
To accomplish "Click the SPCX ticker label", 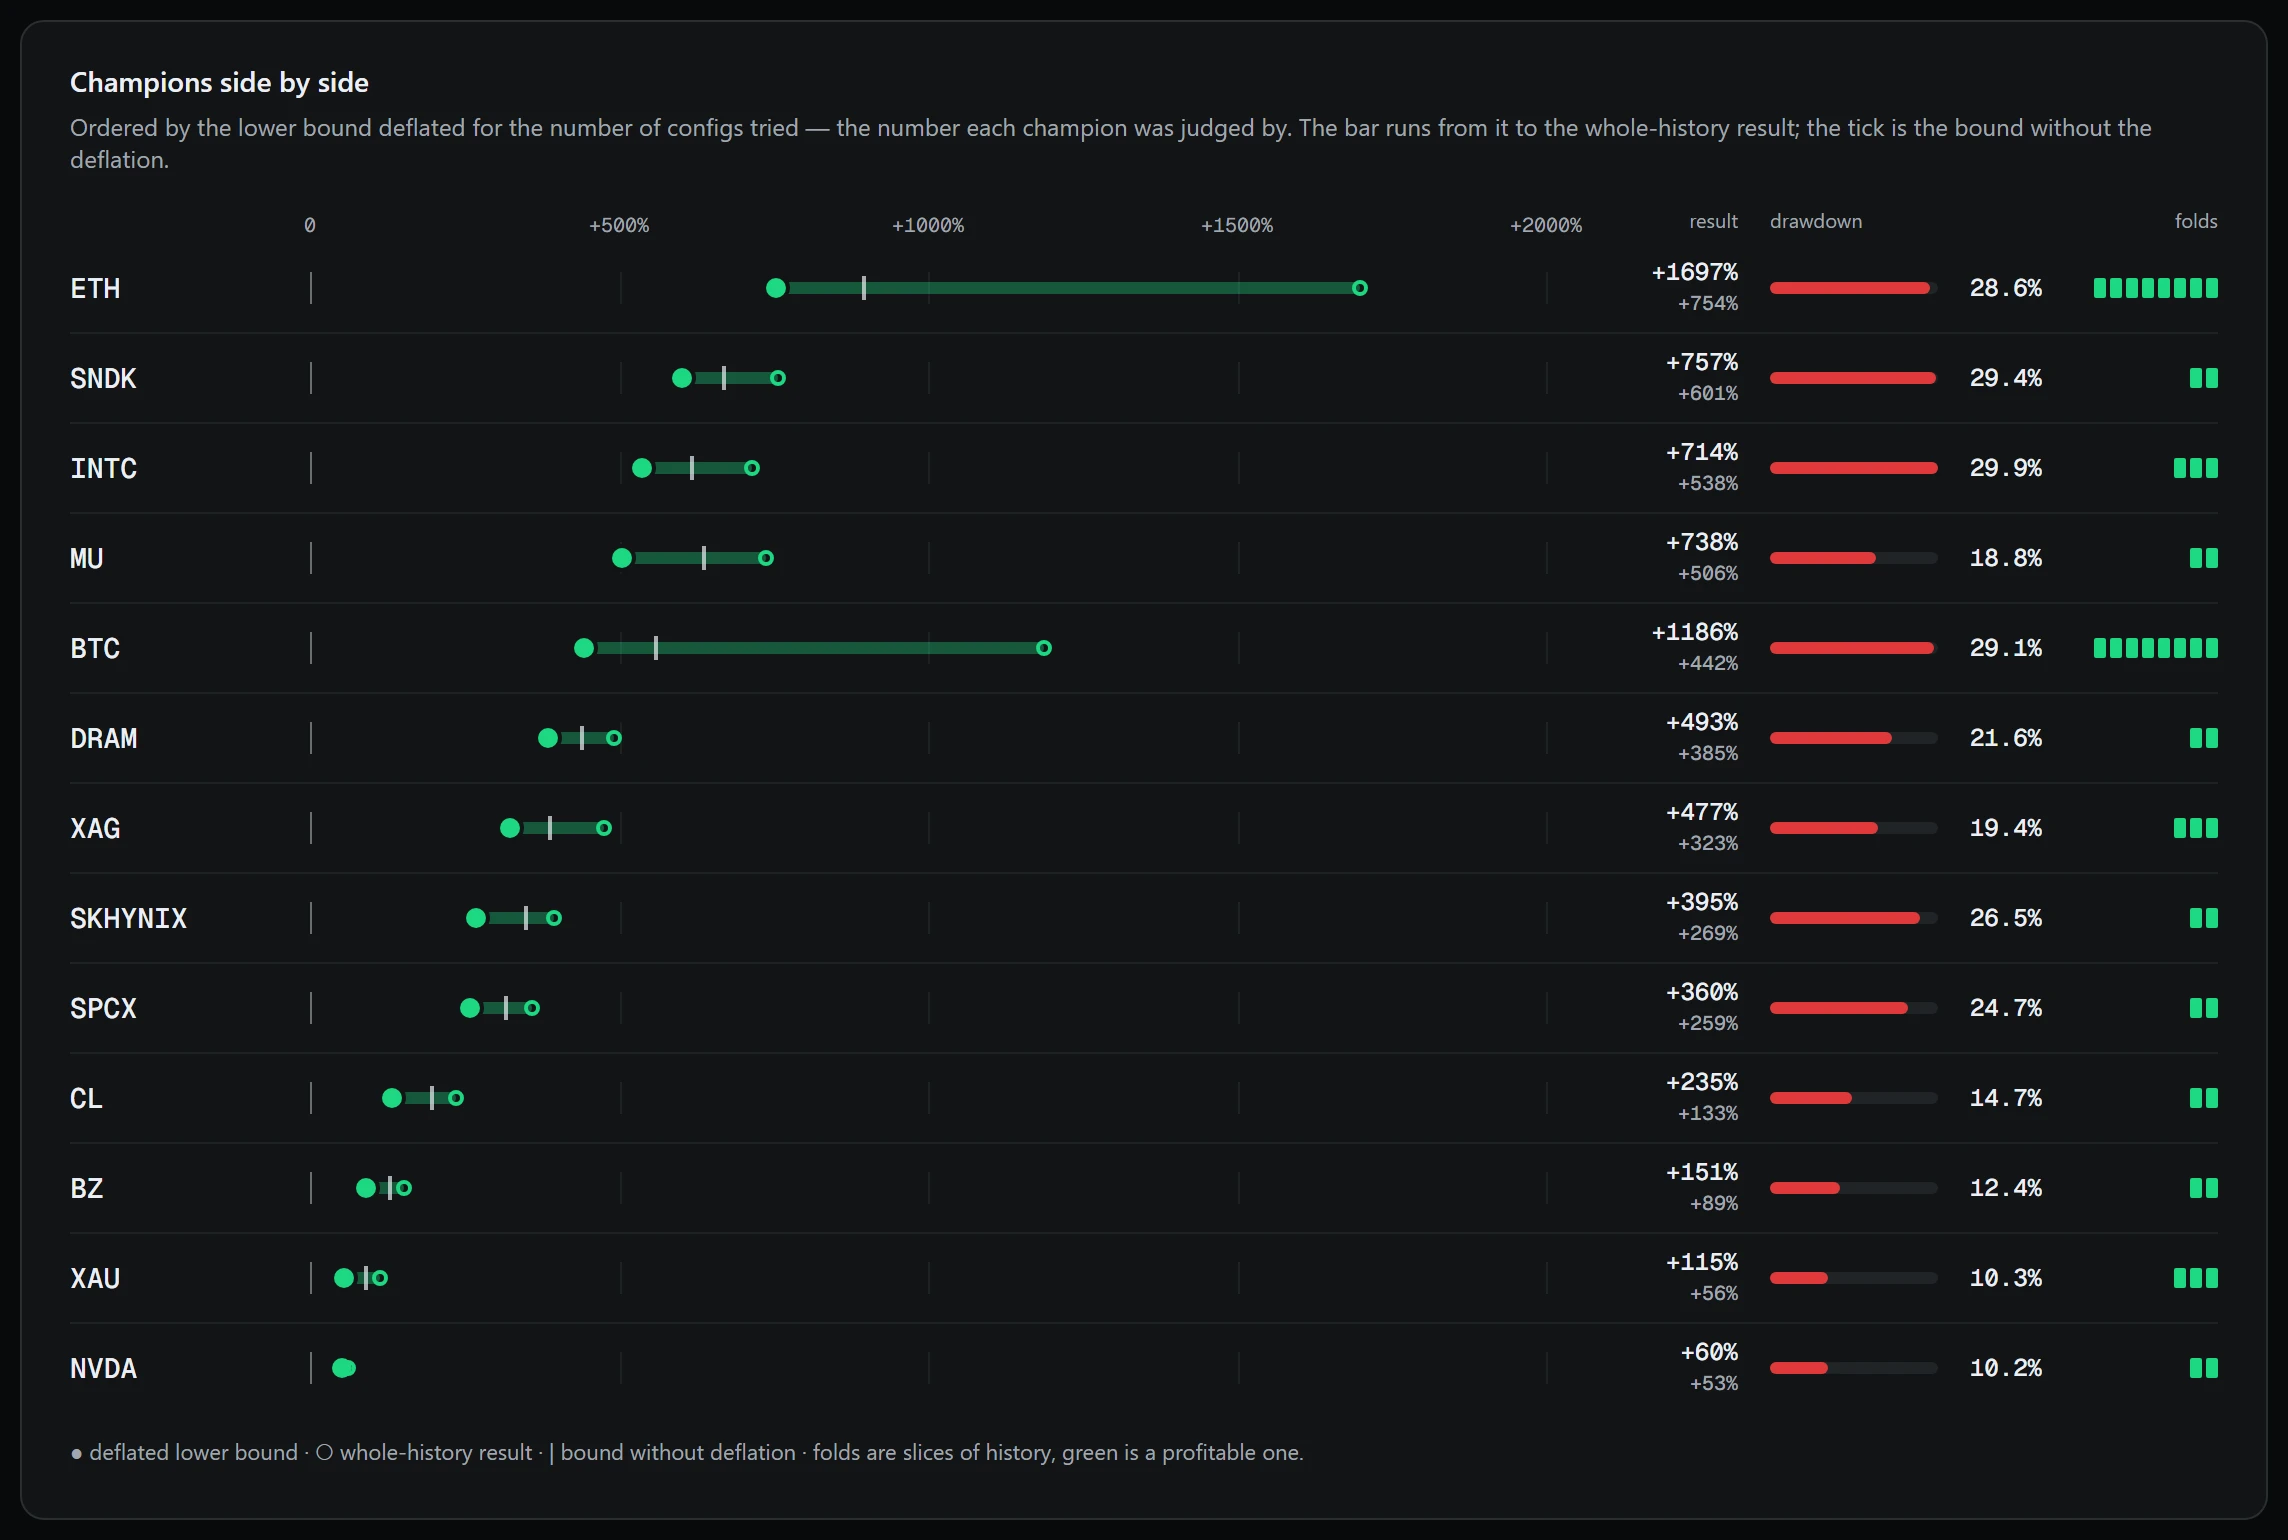I will point(103,1009).
